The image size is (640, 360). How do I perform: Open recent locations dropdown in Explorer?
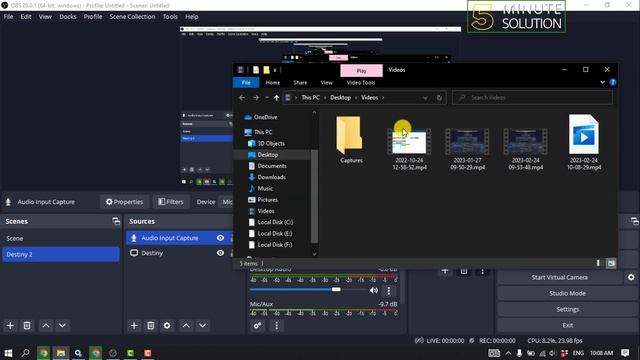point(267,98)
